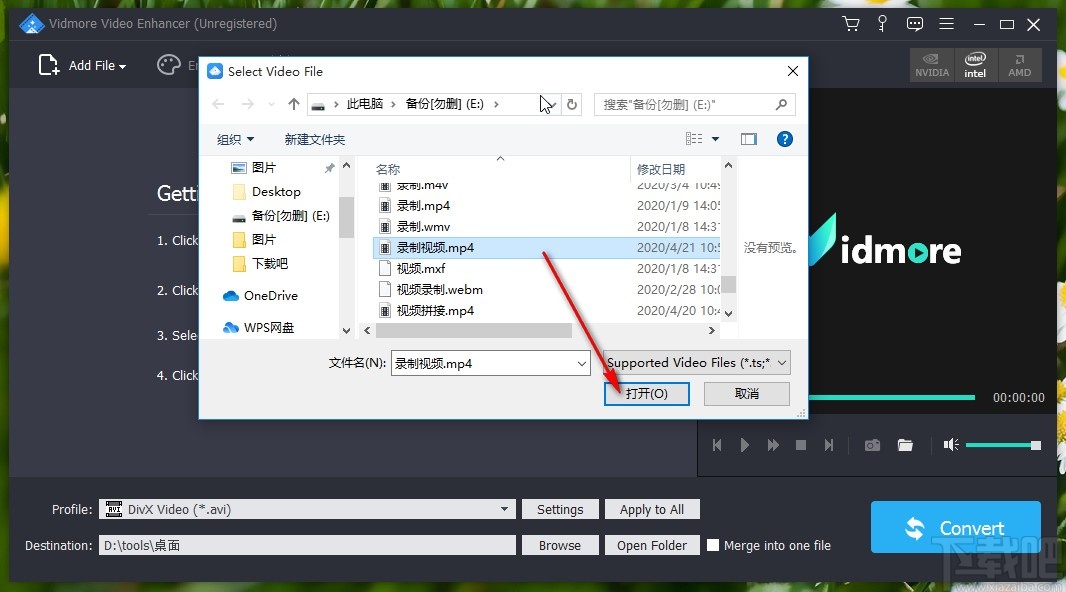Select 下载吧 folder in navigation pane
1066x592 pixels.
click(x=270, y=264)
